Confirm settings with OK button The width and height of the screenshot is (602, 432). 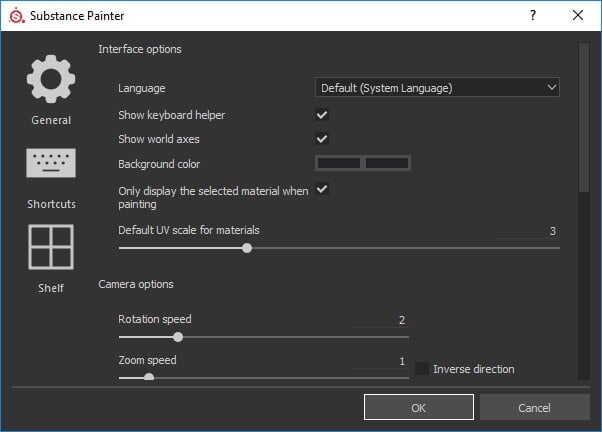tap(419, 407)
